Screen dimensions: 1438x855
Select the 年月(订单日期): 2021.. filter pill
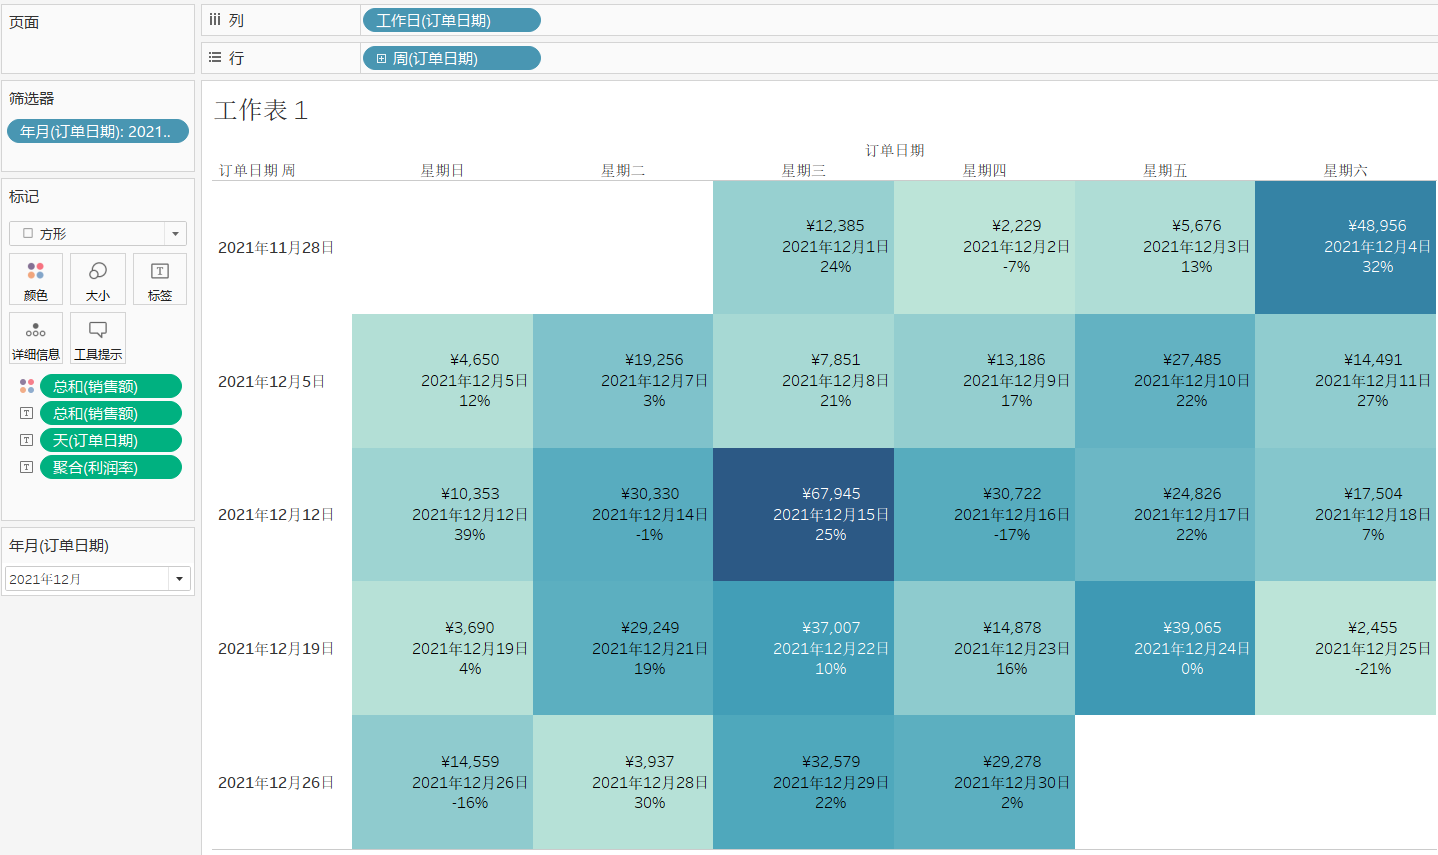[98, 131]
